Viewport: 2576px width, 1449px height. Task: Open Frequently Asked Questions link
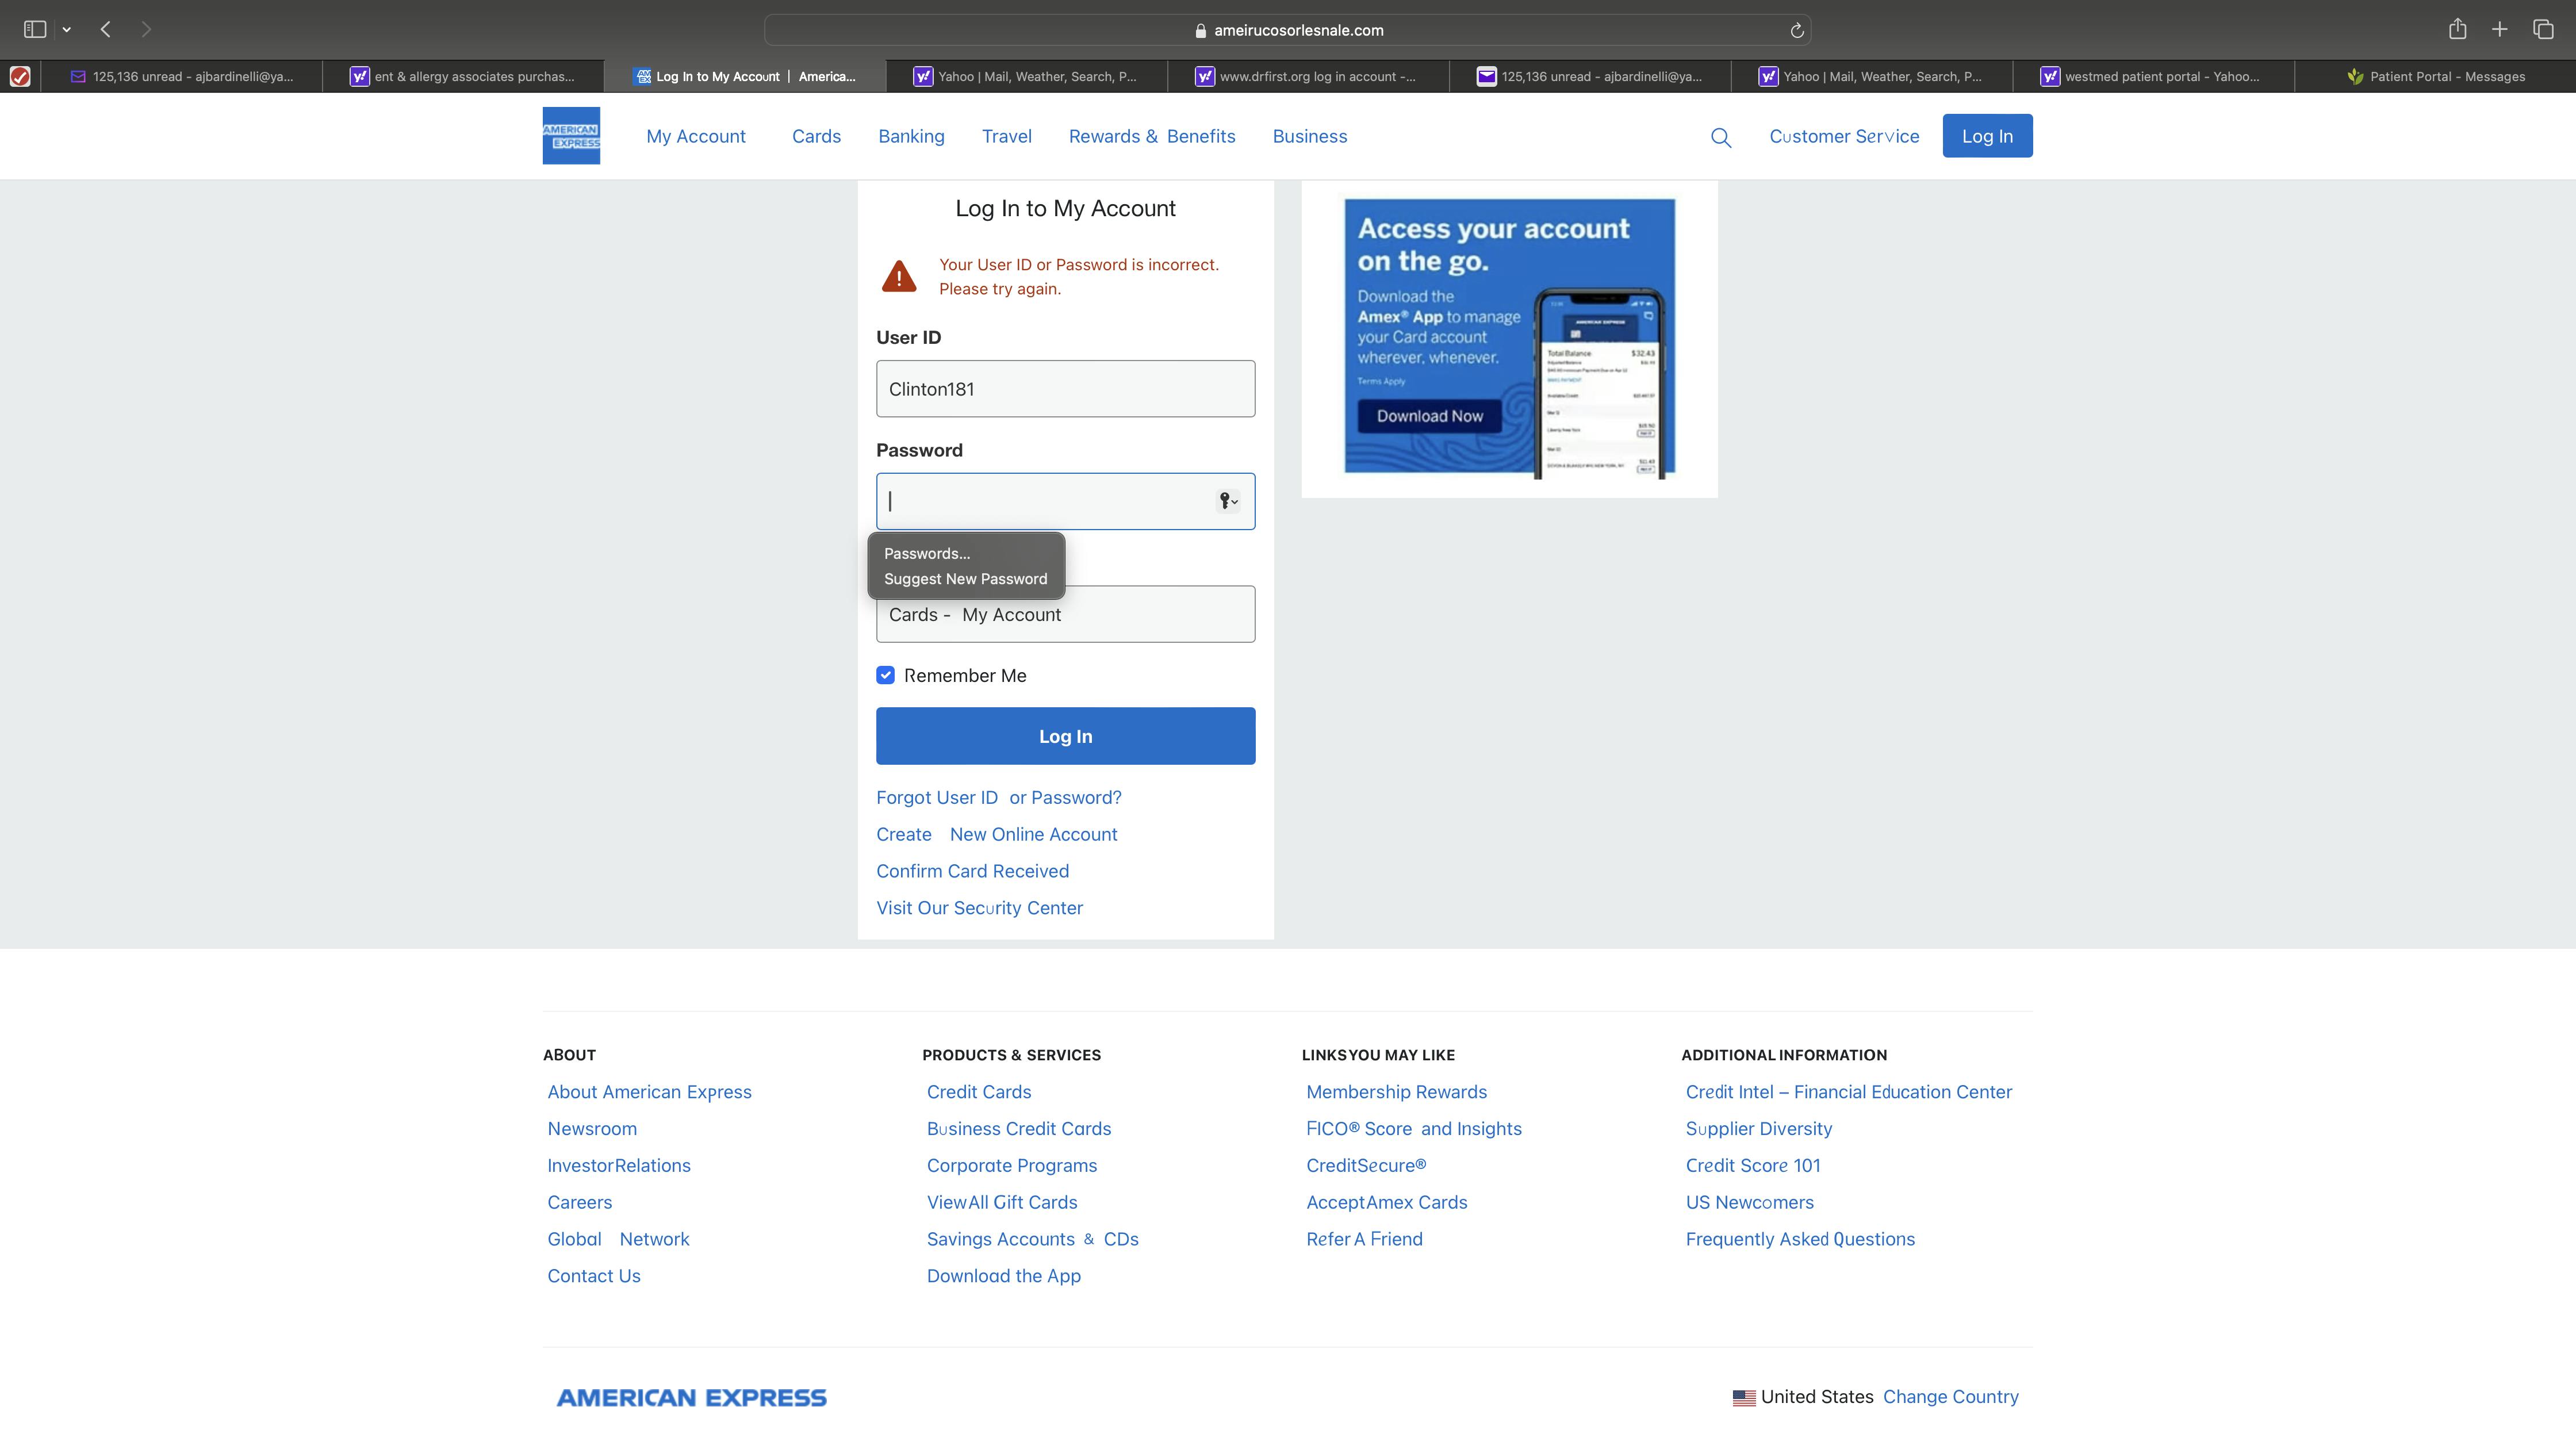click(x=1800, y=1239)
